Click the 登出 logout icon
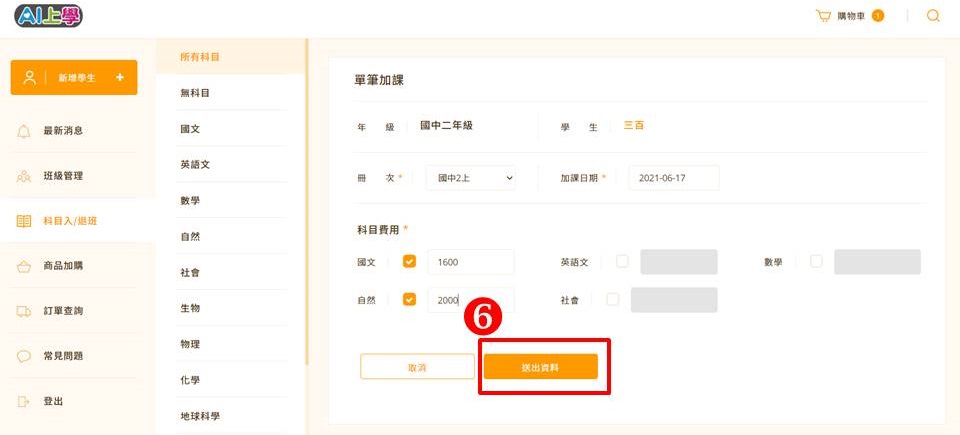960x435 pixels. [x=23, y=401]
